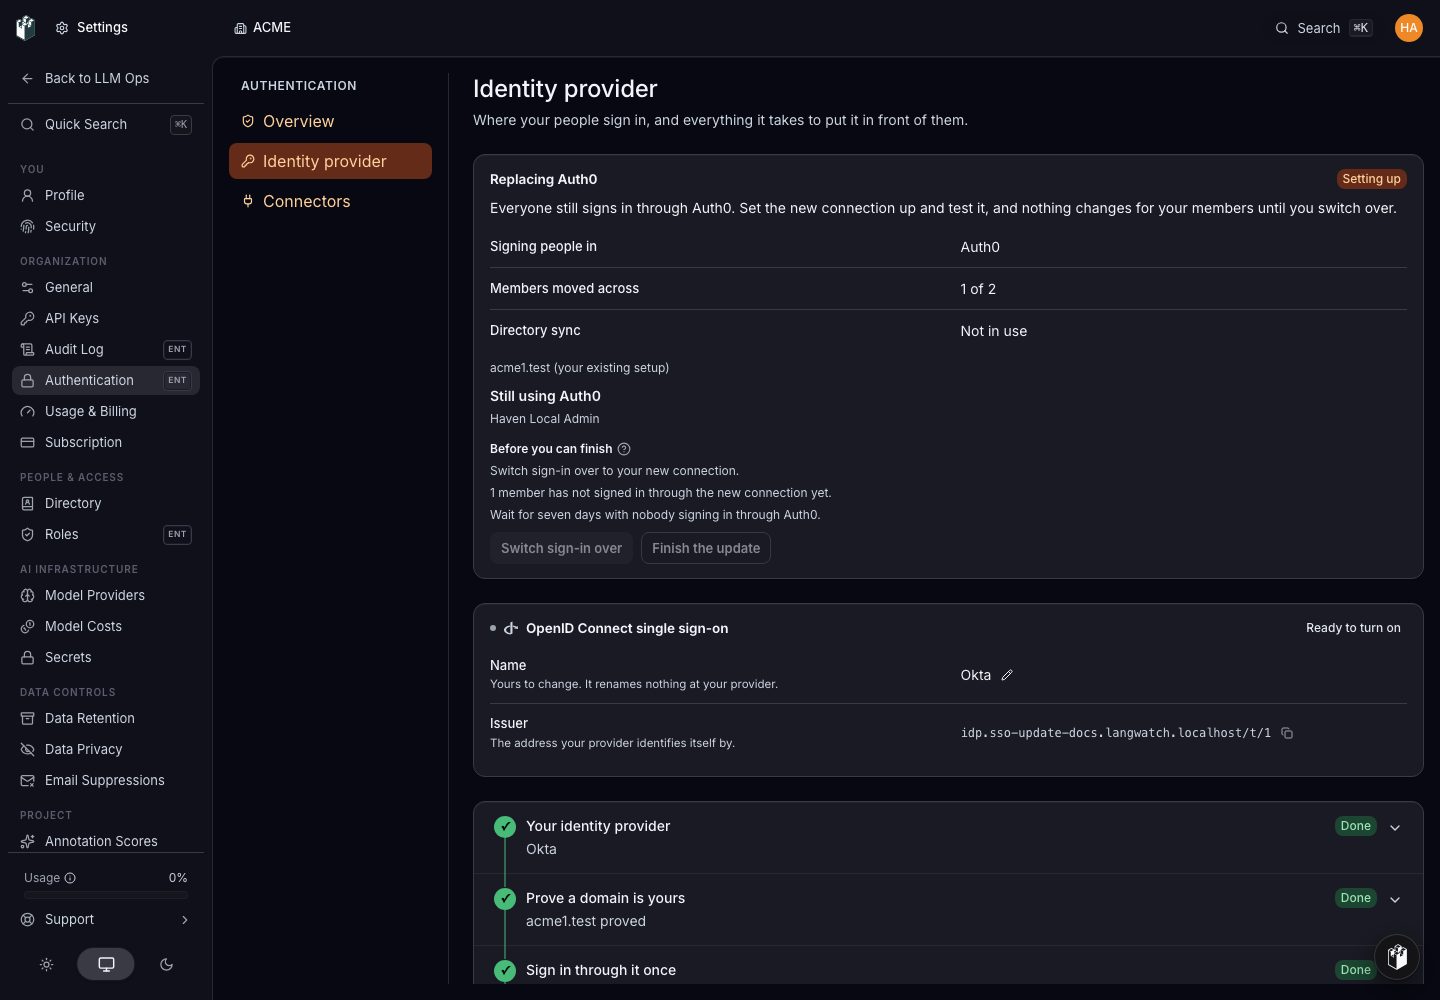Click the LangWatch logo icon in the header
The width and height of the screenshot is (1440, 1000).
tap(26, 28)
